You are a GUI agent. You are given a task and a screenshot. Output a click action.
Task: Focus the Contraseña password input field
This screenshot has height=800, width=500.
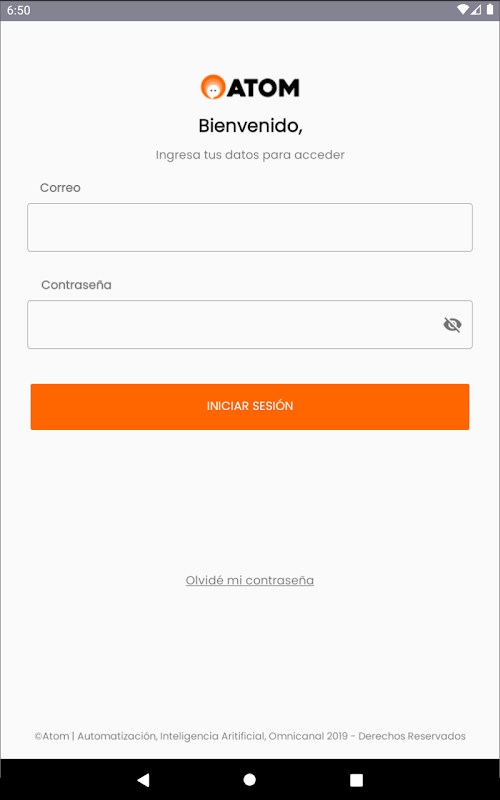[250, 324]
